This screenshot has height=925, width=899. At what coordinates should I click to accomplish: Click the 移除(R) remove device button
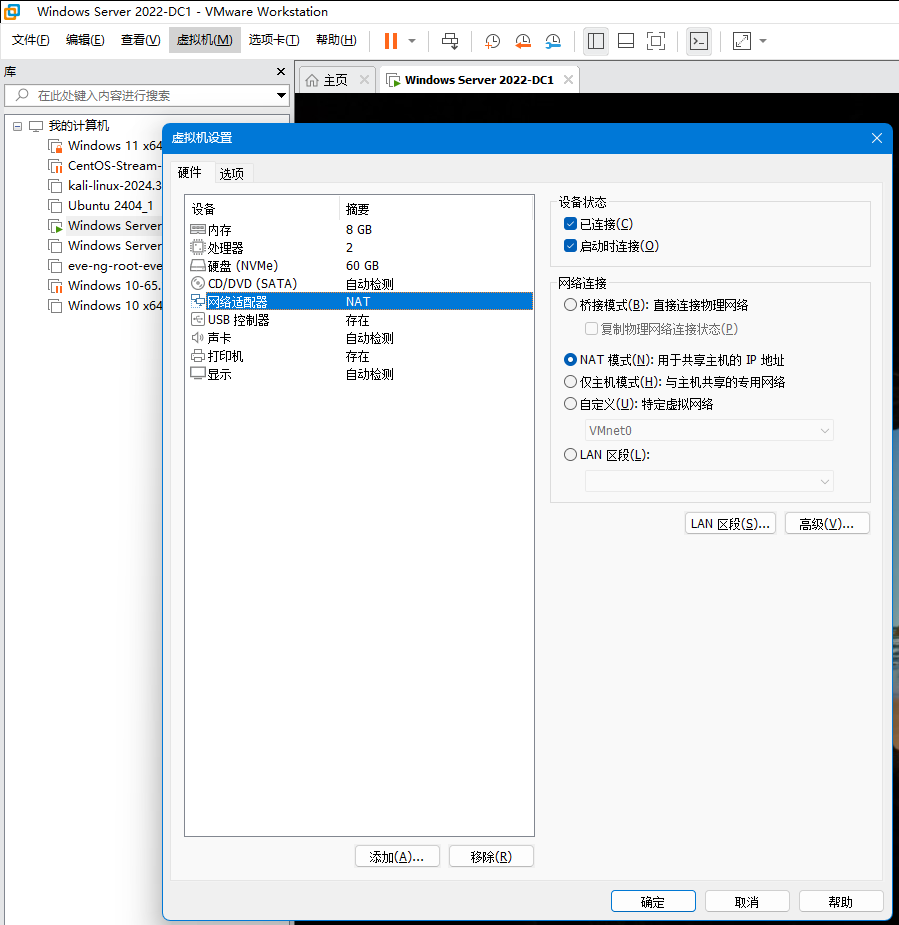491,857
